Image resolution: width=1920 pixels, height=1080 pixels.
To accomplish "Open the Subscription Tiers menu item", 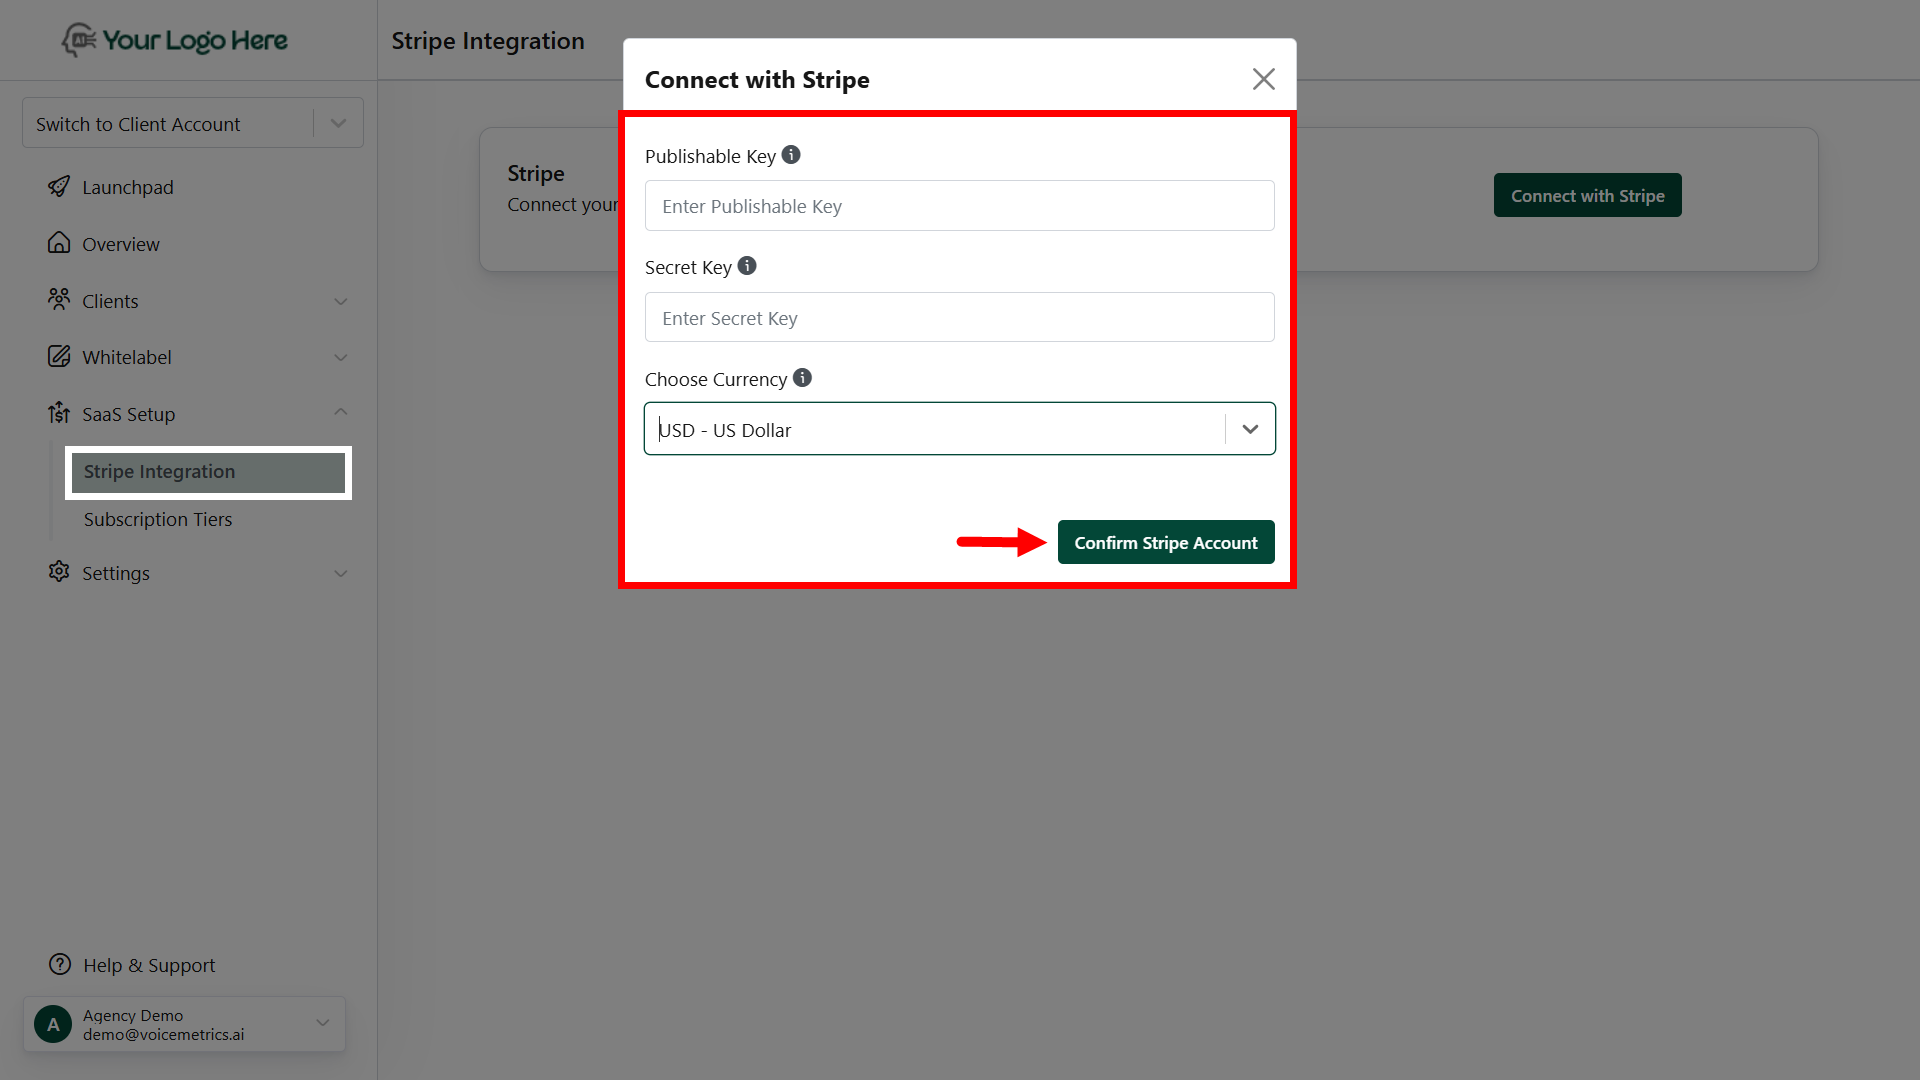I will click(x=158, y=519).
